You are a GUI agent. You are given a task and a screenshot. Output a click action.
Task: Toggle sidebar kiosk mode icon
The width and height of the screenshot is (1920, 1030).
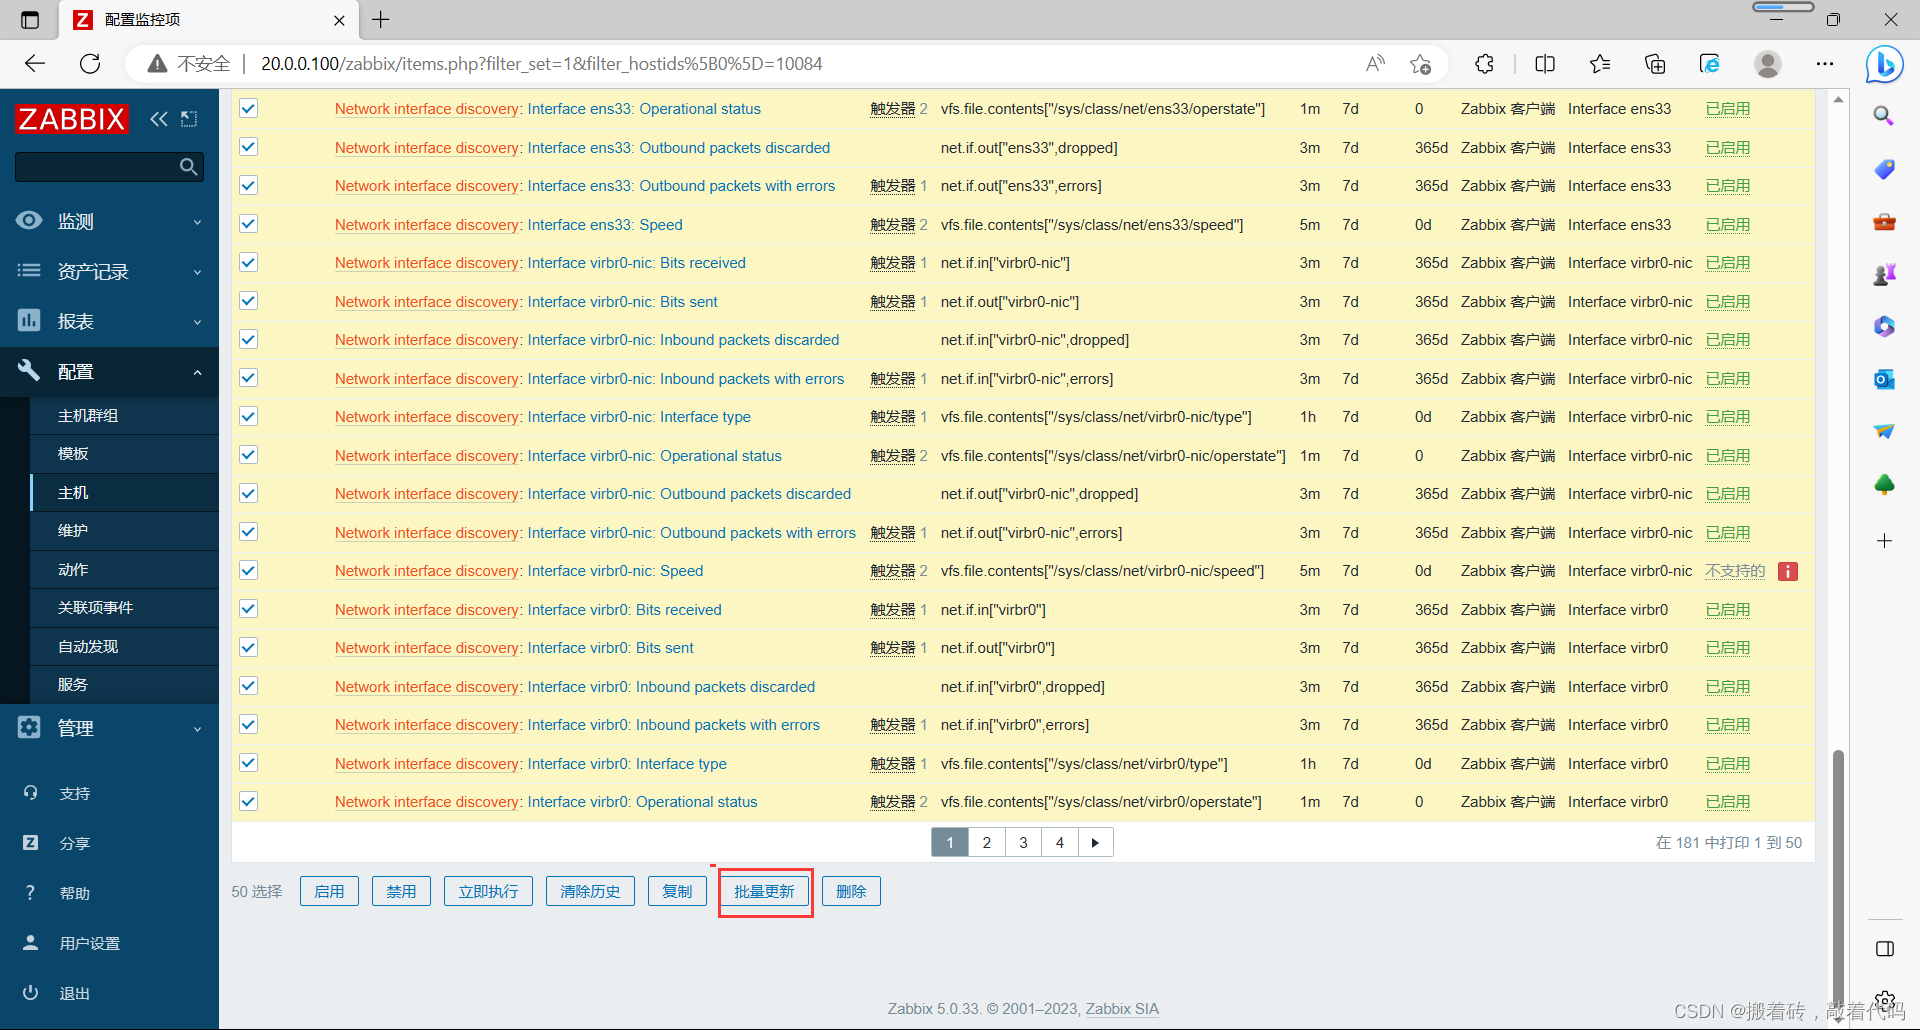(189, 119)
